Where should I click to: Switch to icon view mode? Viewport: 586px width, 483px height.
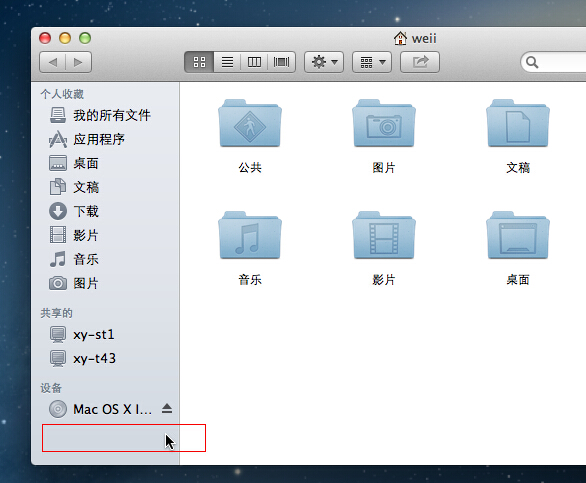[199, 62]
